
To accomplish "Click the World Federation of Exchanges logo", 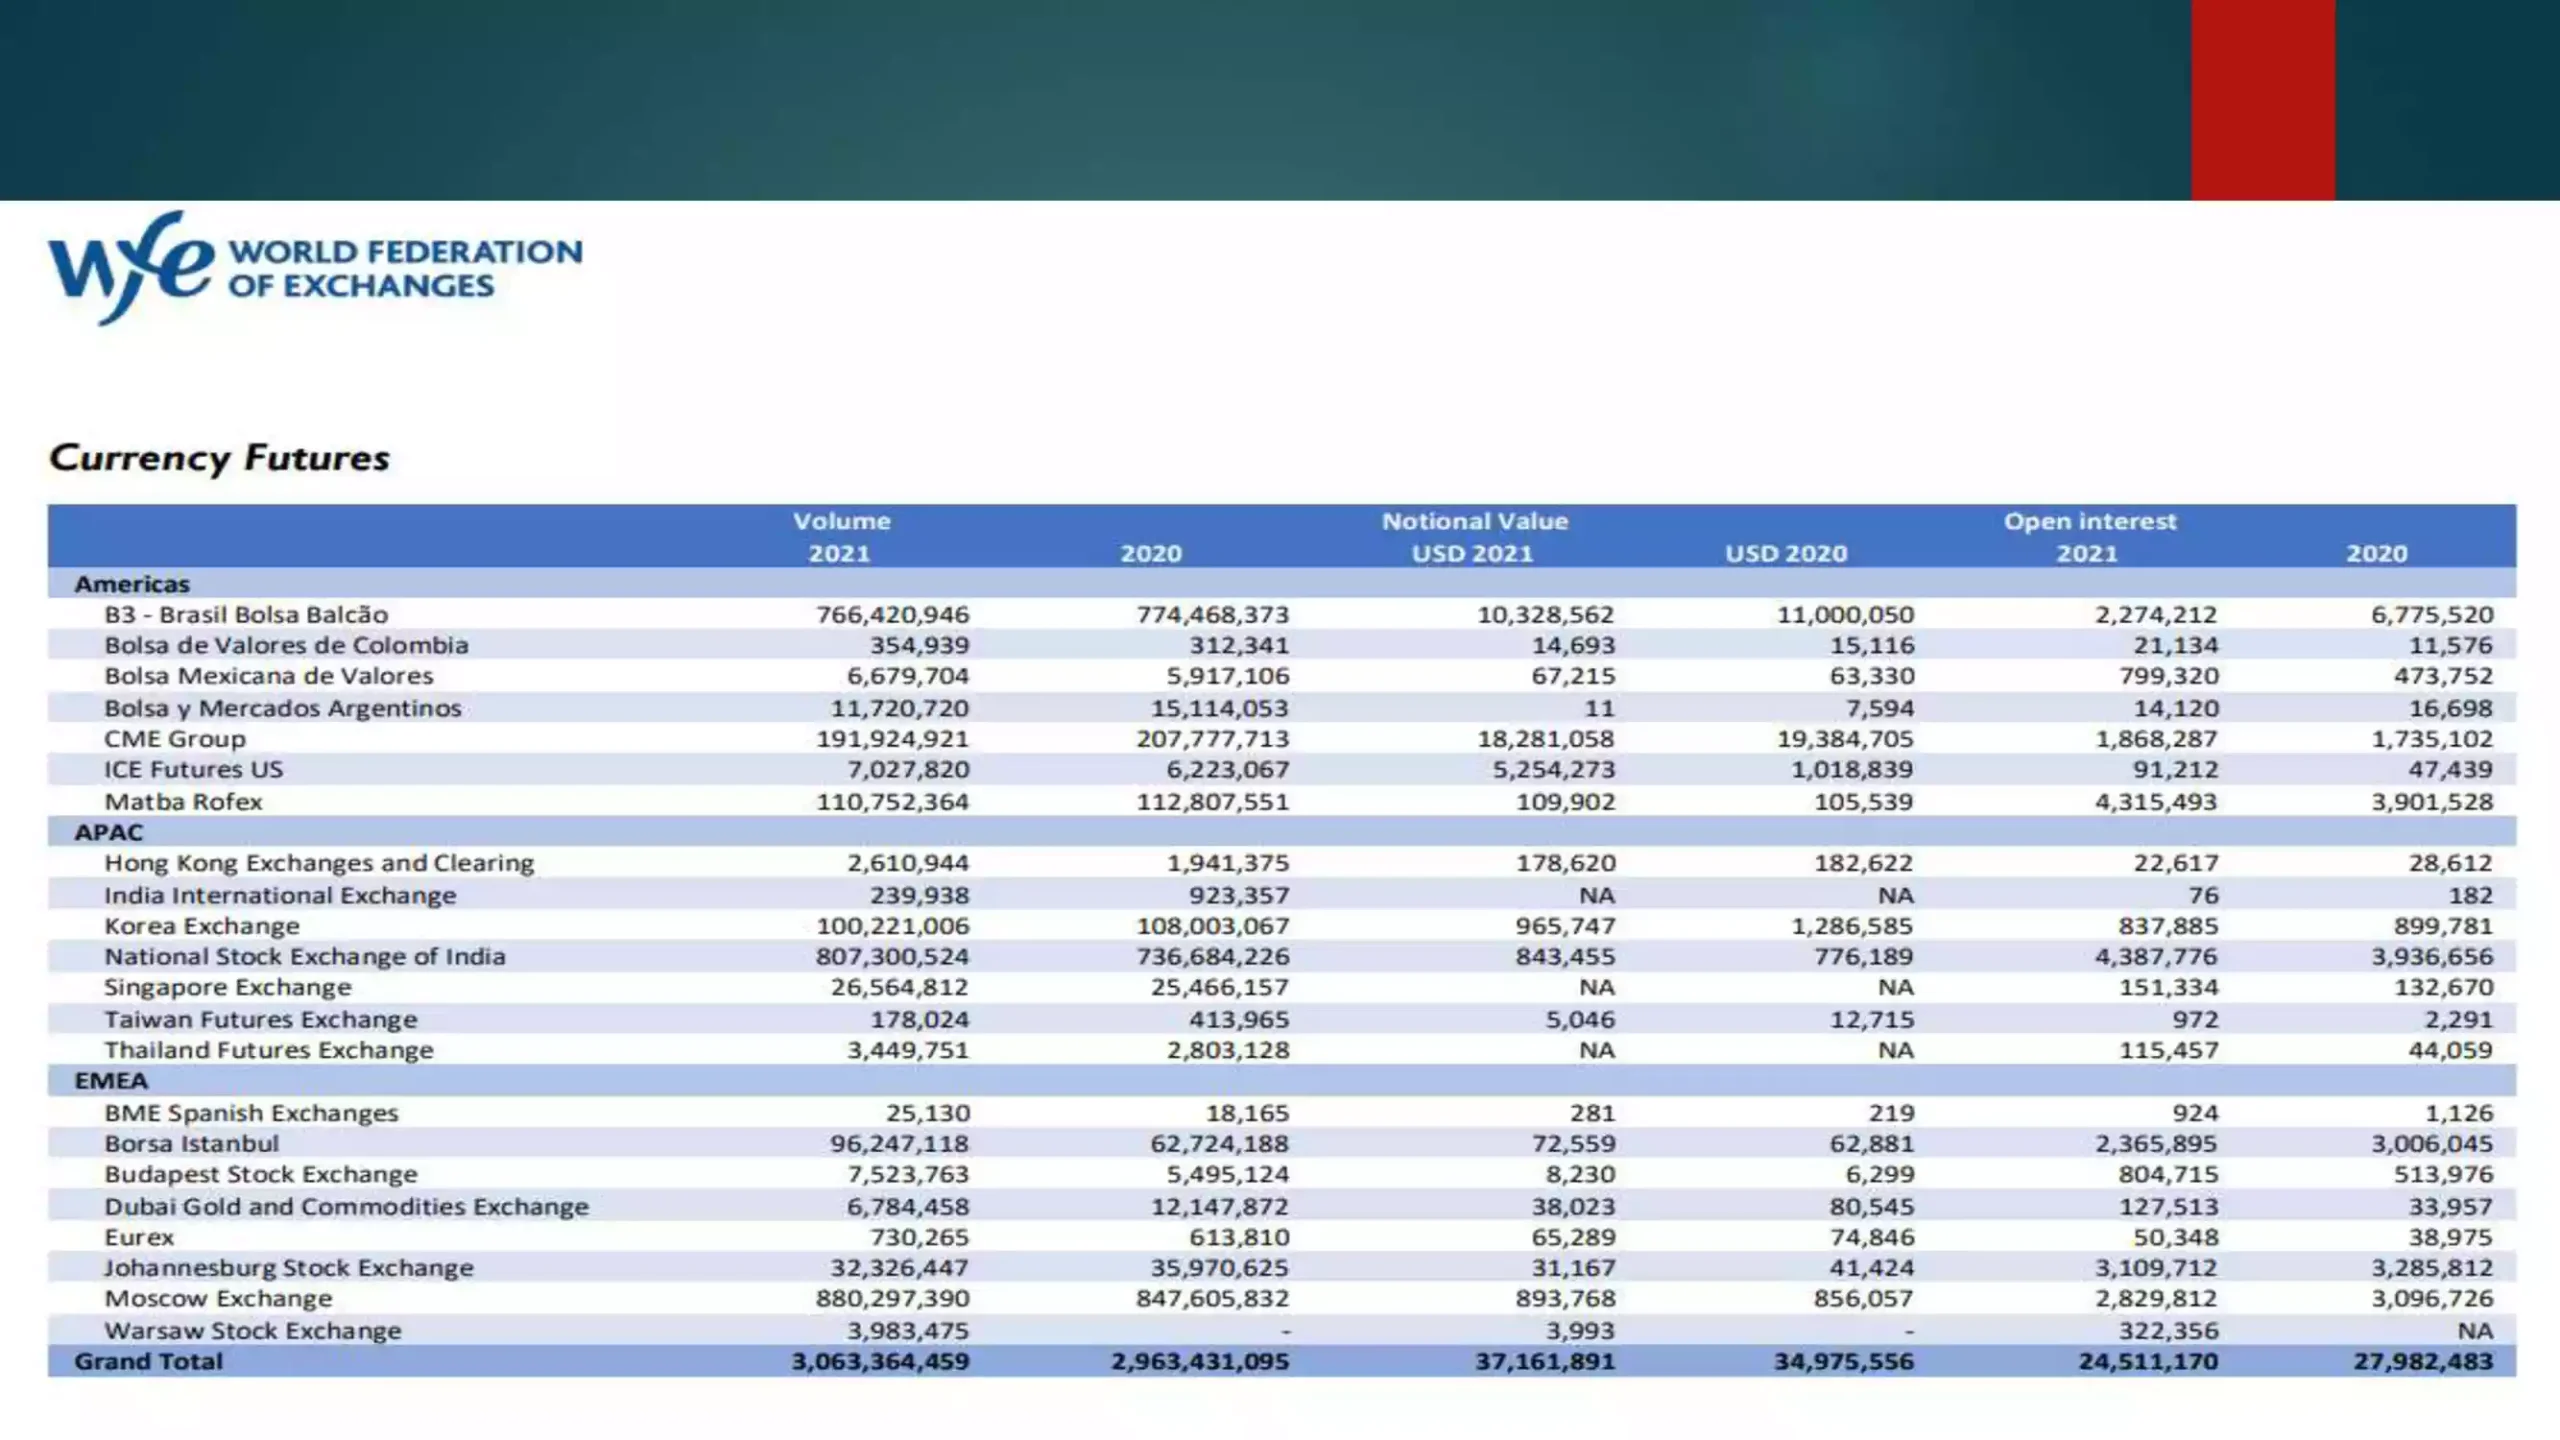I will coord(315,267).
